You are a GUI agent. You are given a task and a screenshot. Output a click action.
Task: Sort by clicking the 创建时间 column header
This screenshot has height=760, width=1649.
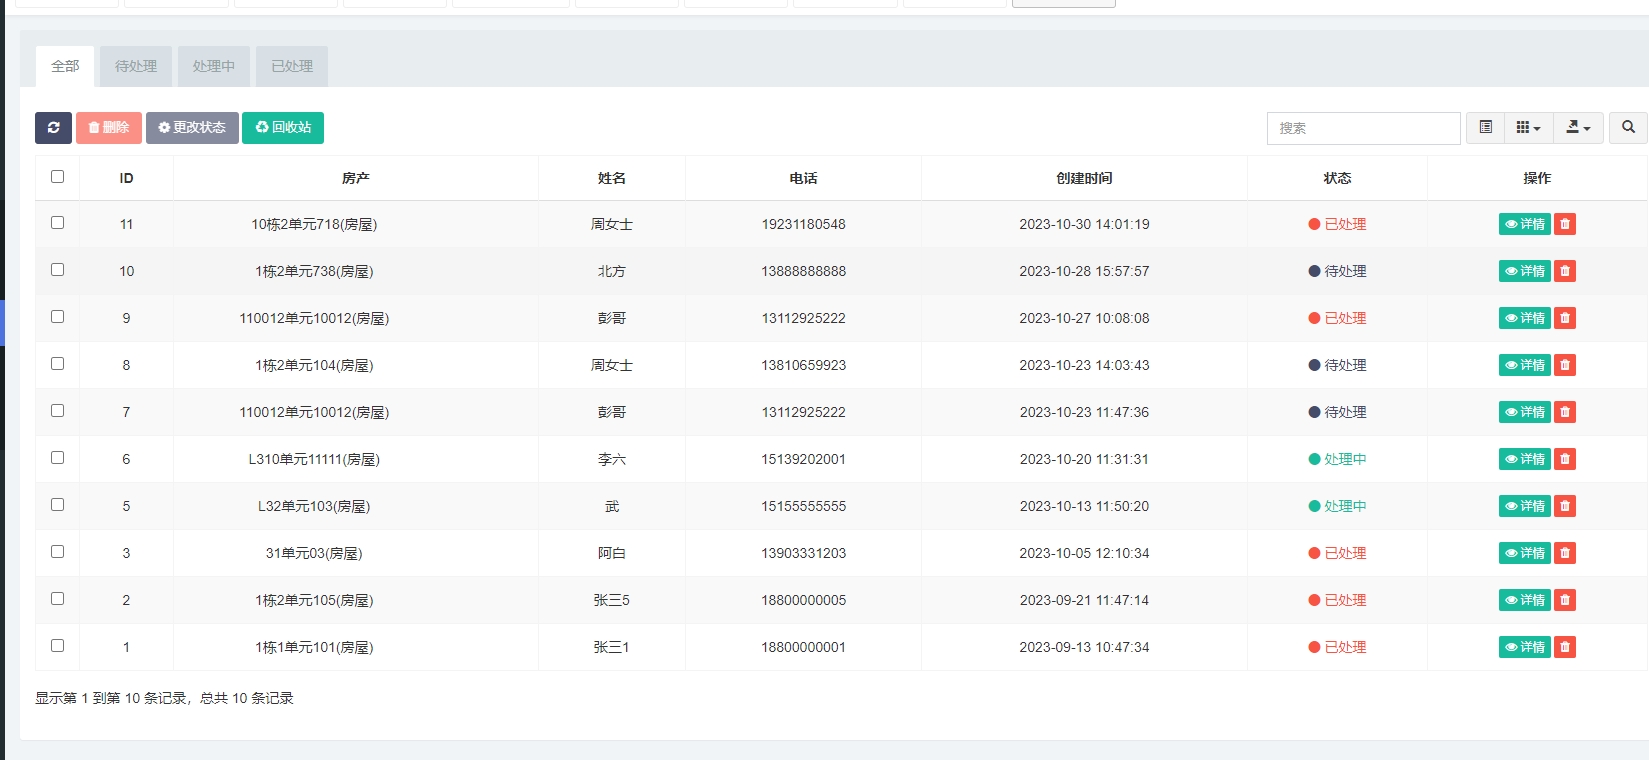(x=1084, y=178)
